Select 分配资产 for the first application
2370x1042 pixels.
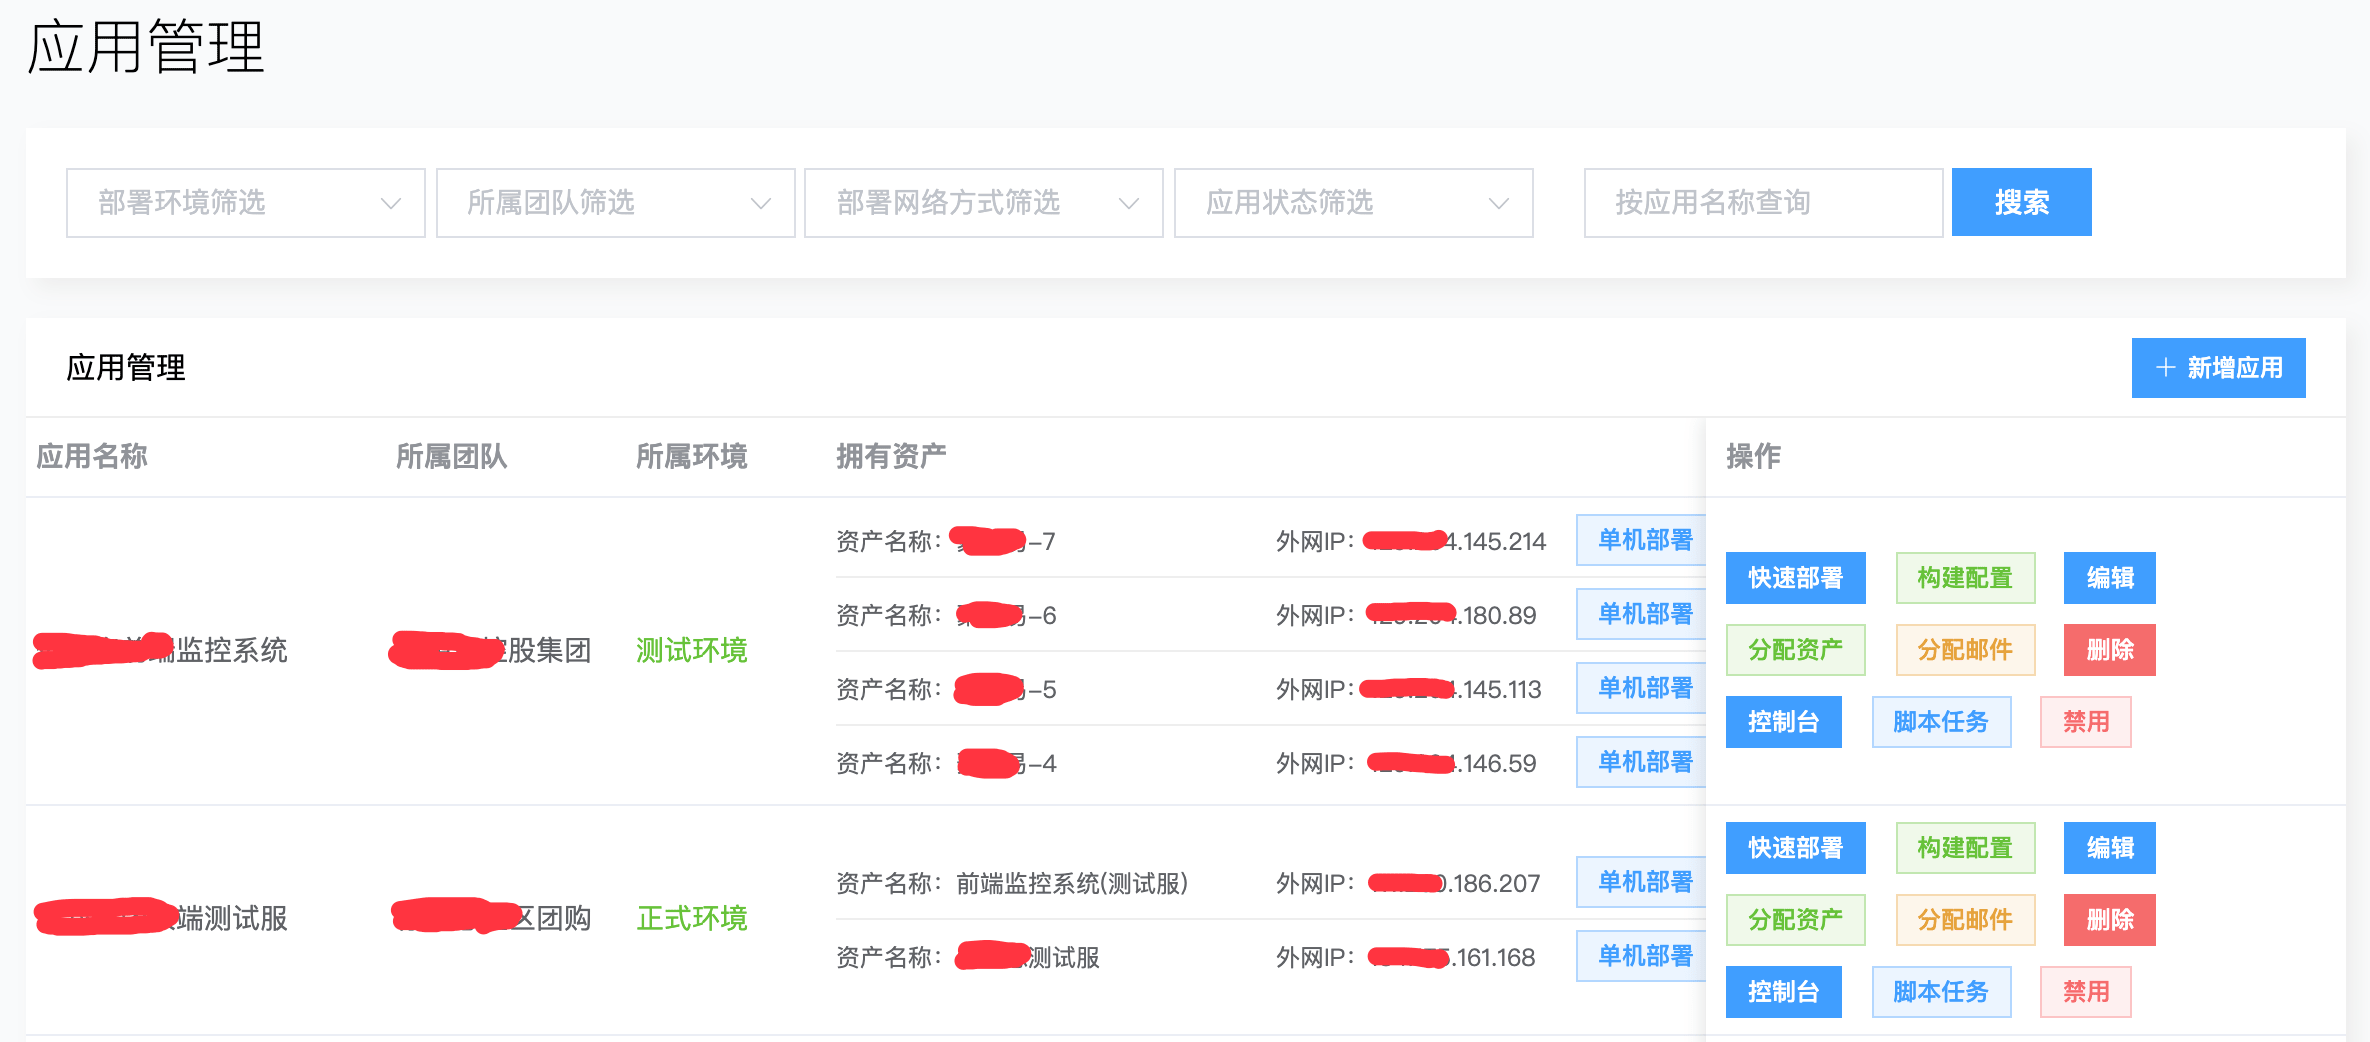point(1795,650)
